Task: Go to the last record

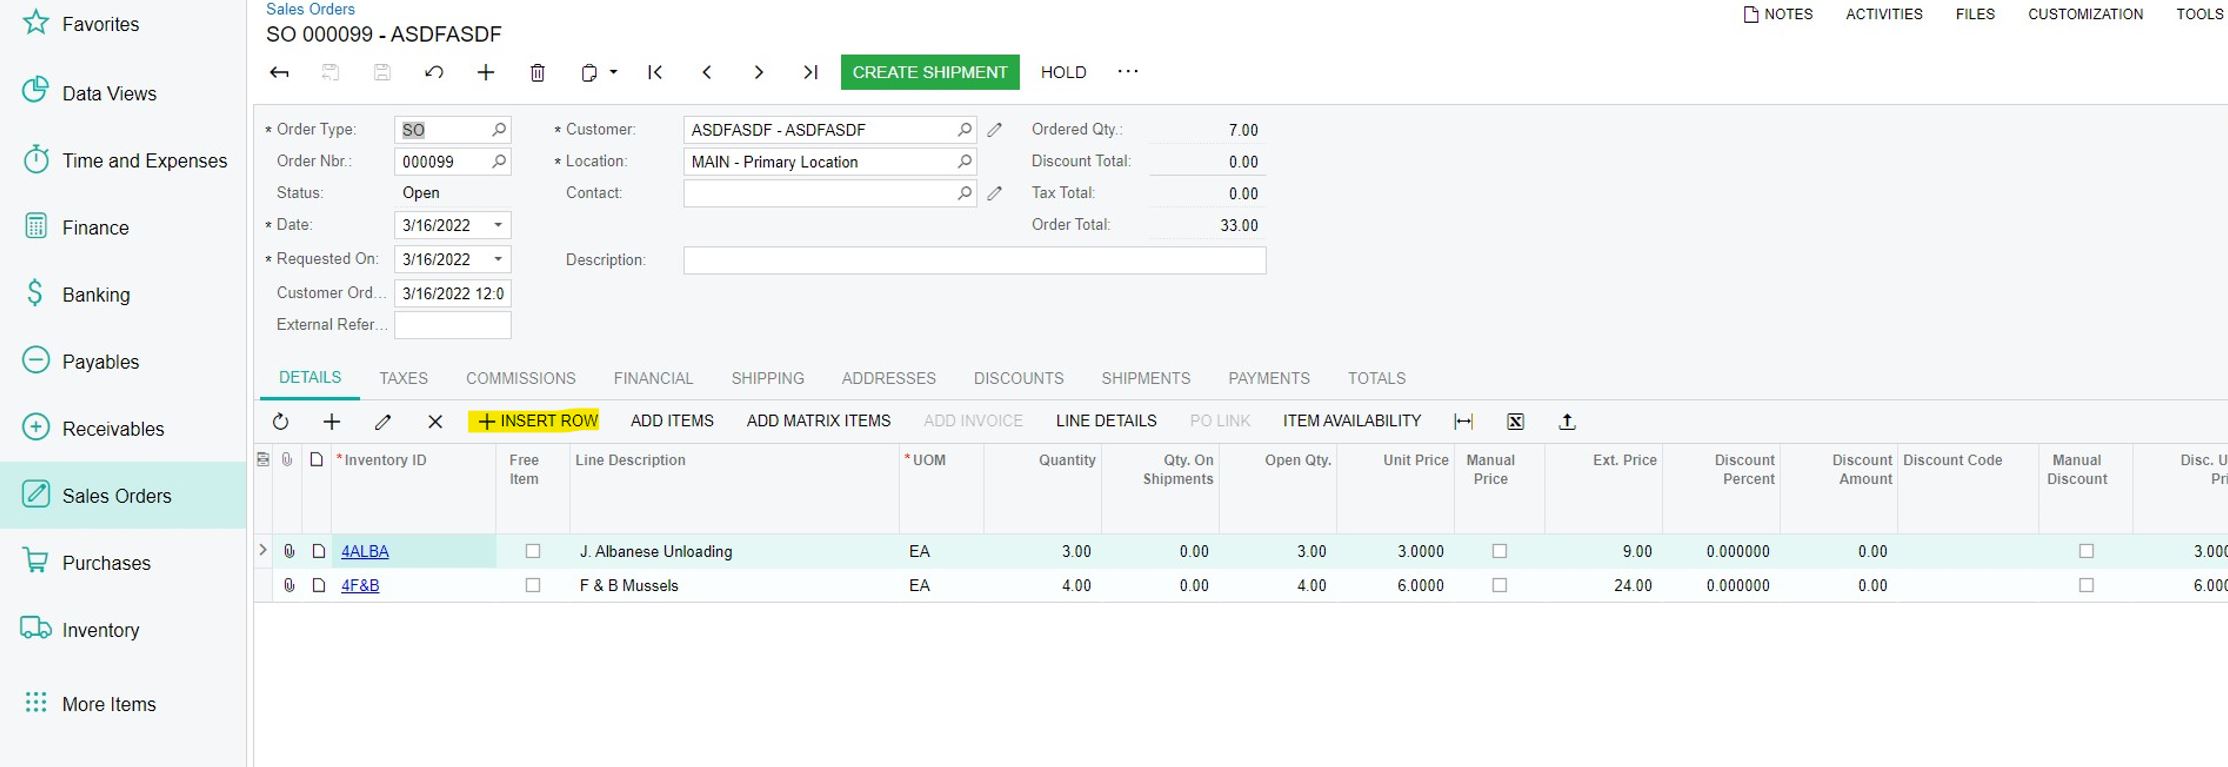Action: coord(811,72)
